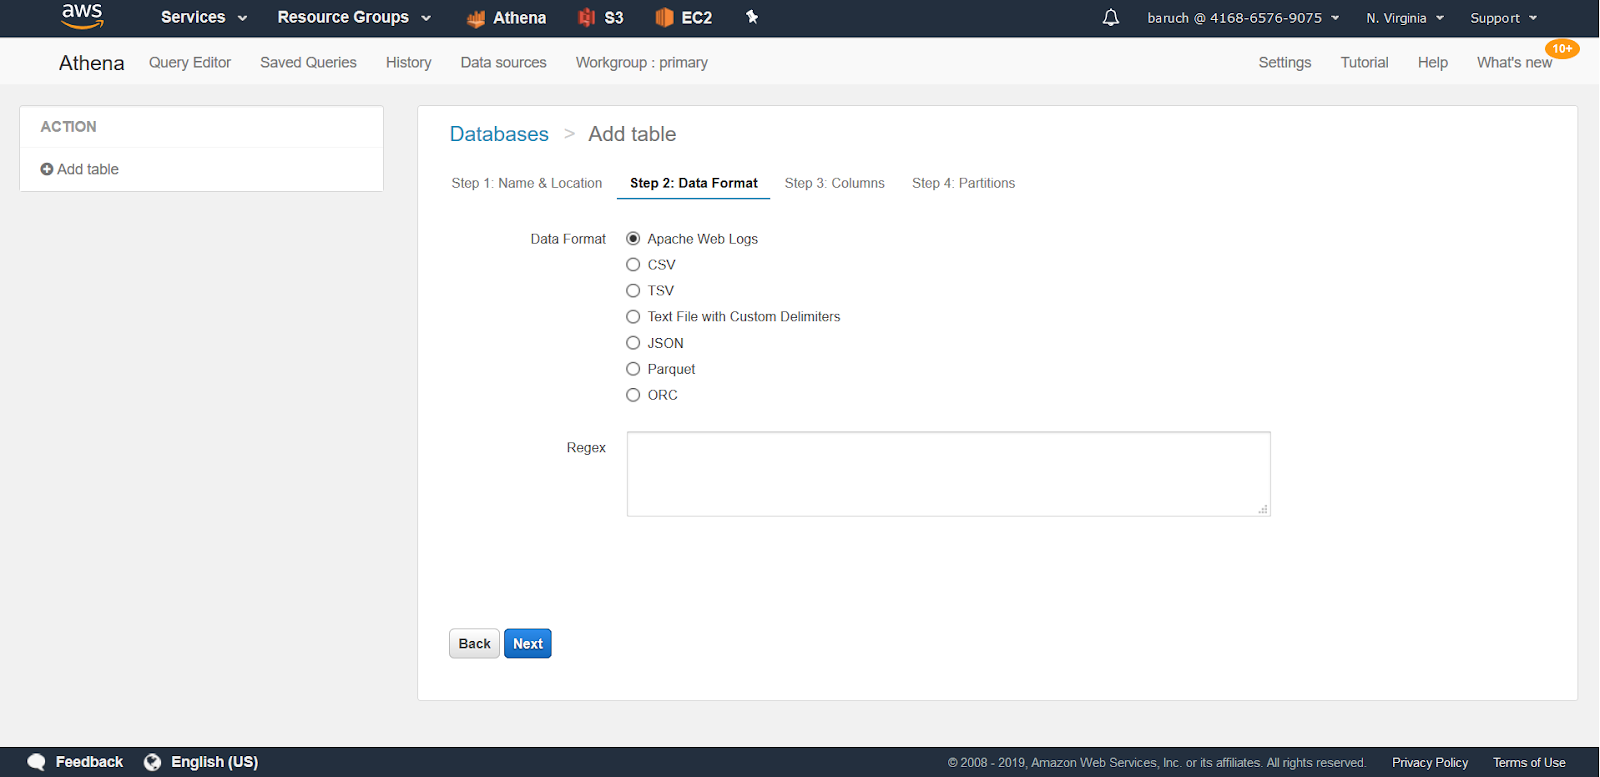1600x777 pixels.
Task: Open What's new
Action: pyautogui.click(x=1515, y=62)
